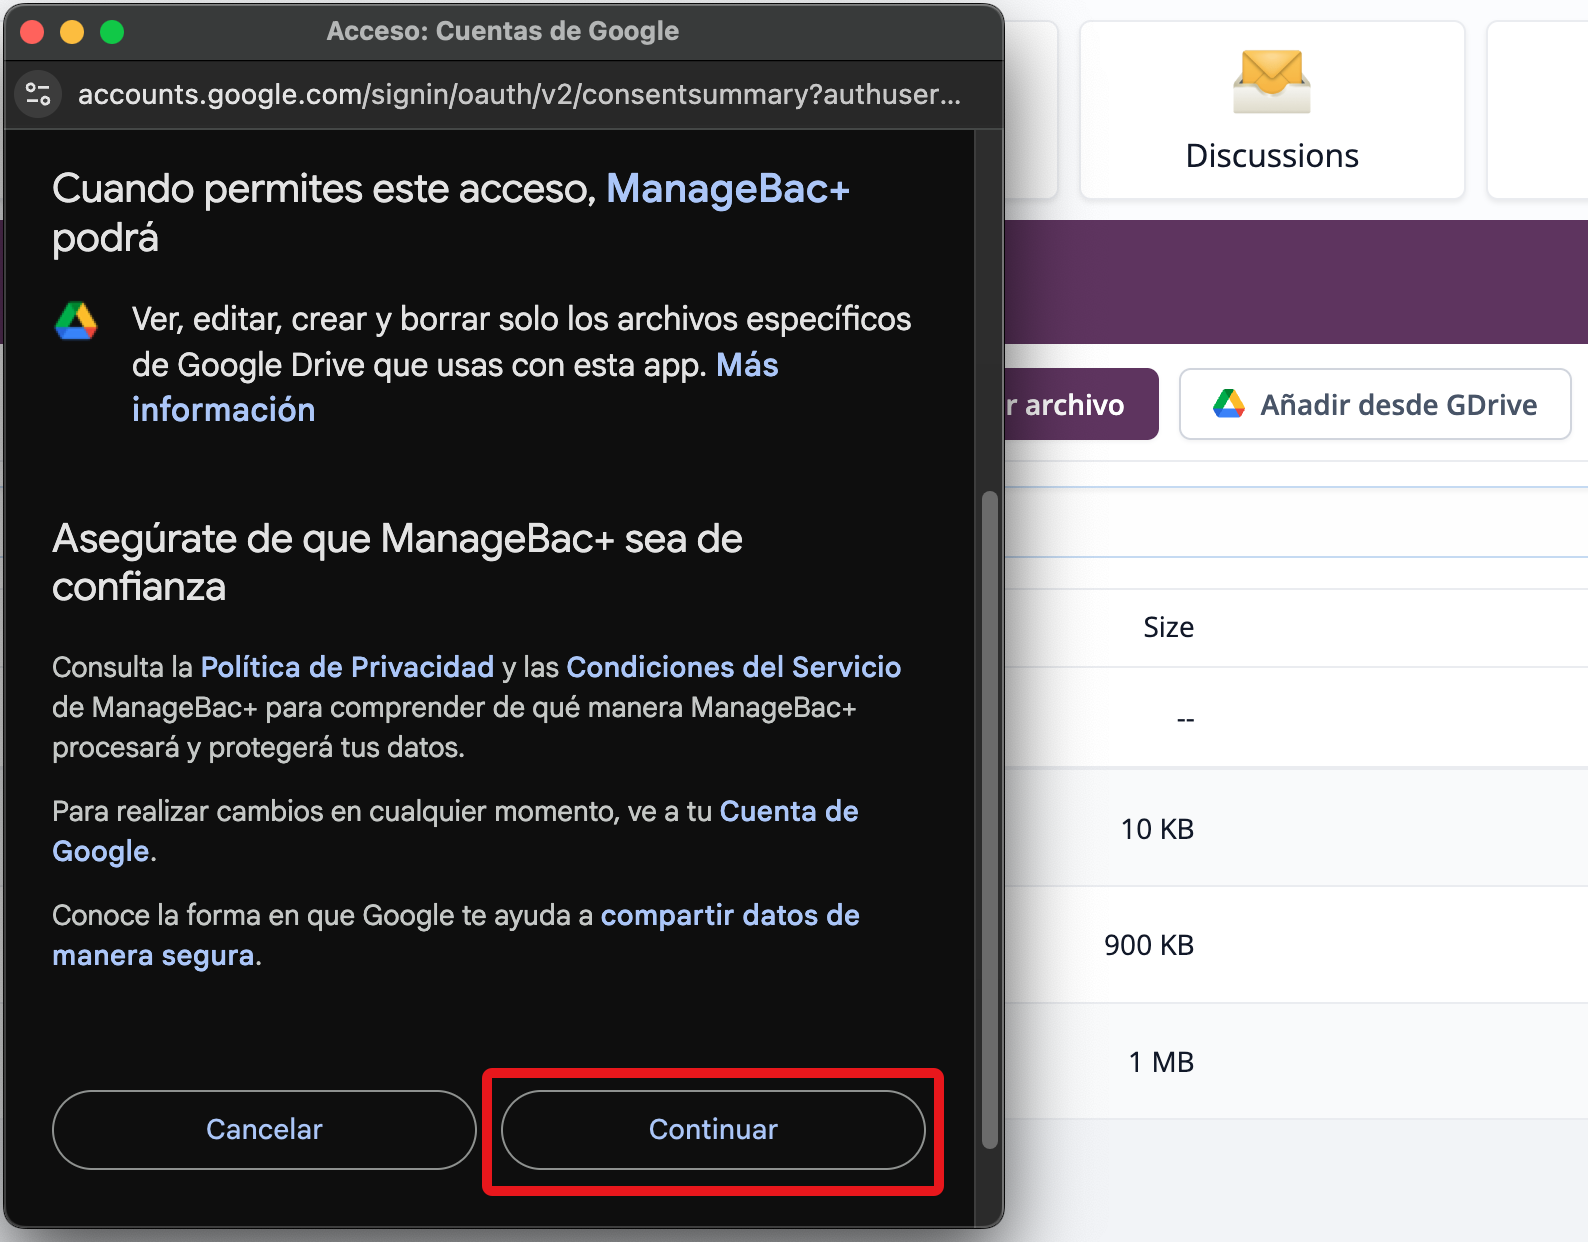The image size is (1588, 1242).
Task: Open the compartir datos de manera segura link
Action: pyautogui.click(x=729, y=915)
